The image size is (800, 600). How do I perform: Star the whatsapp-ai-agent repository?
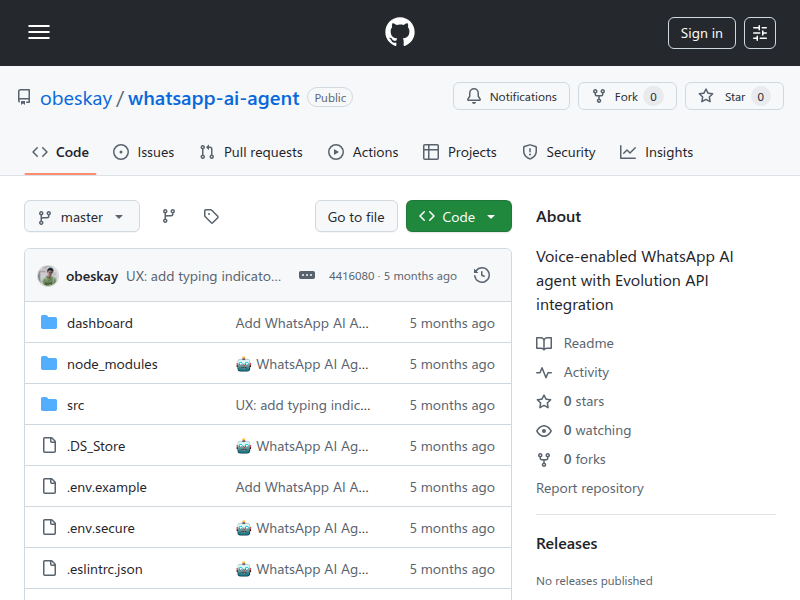(734, 96)
